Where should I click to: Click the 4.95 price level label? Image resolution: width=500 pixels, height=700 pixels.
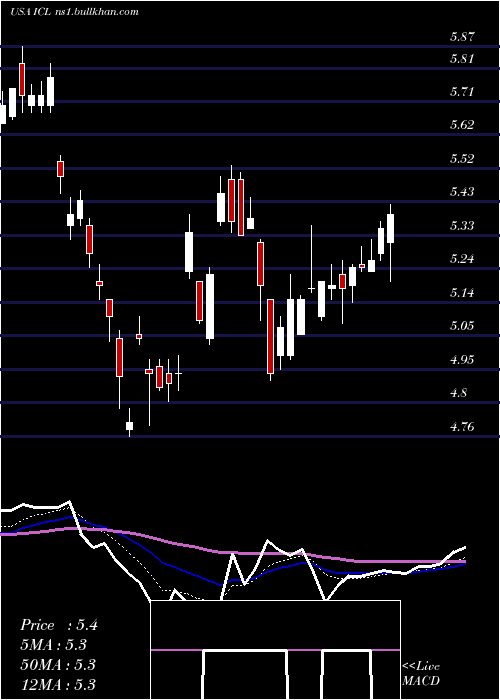[x=462, y=360]
